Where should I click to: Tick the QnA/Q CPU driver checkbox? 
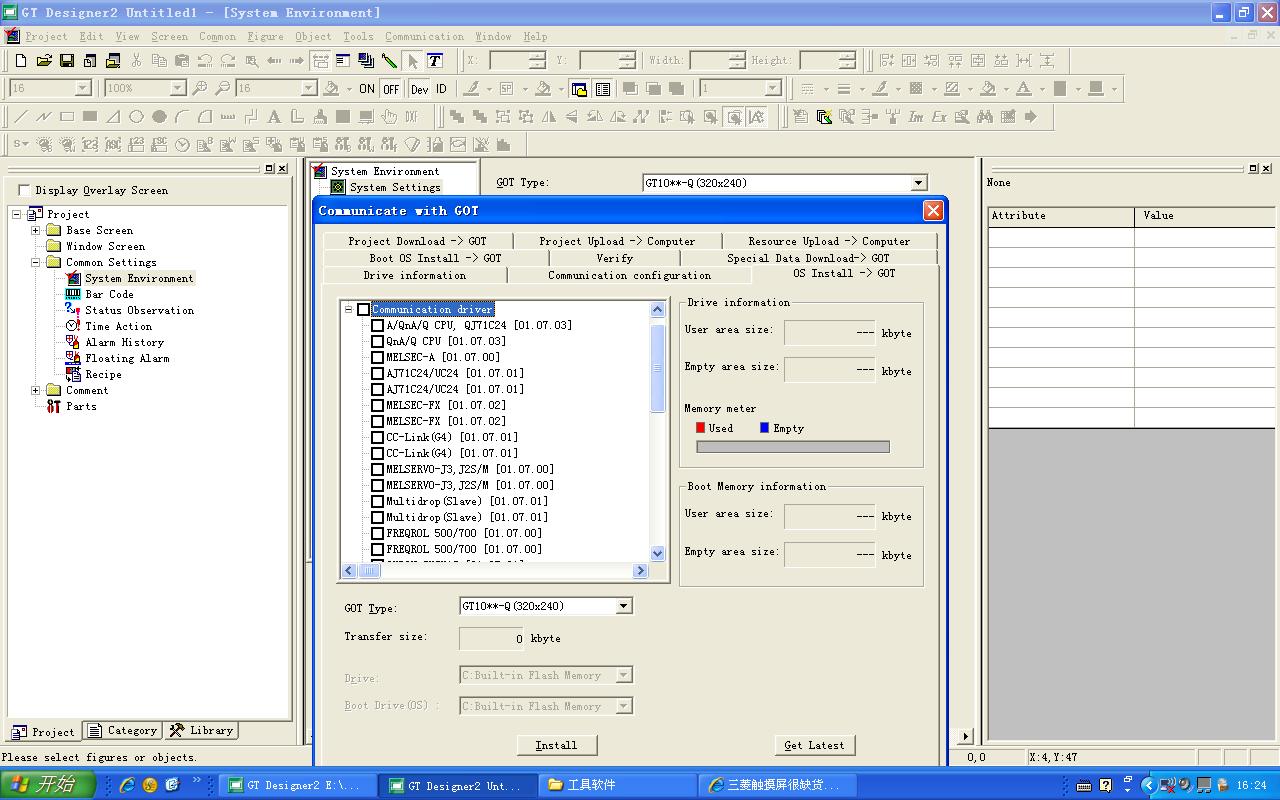377,341
